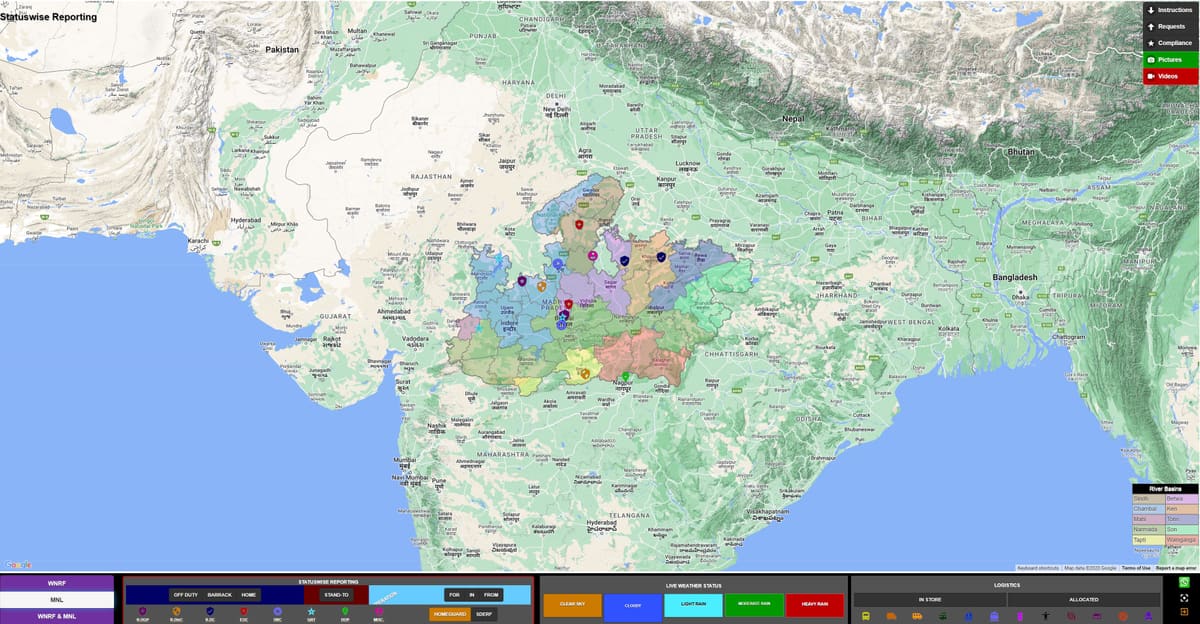Click the QRT cyan star legend icon

[x=311, y=610]
